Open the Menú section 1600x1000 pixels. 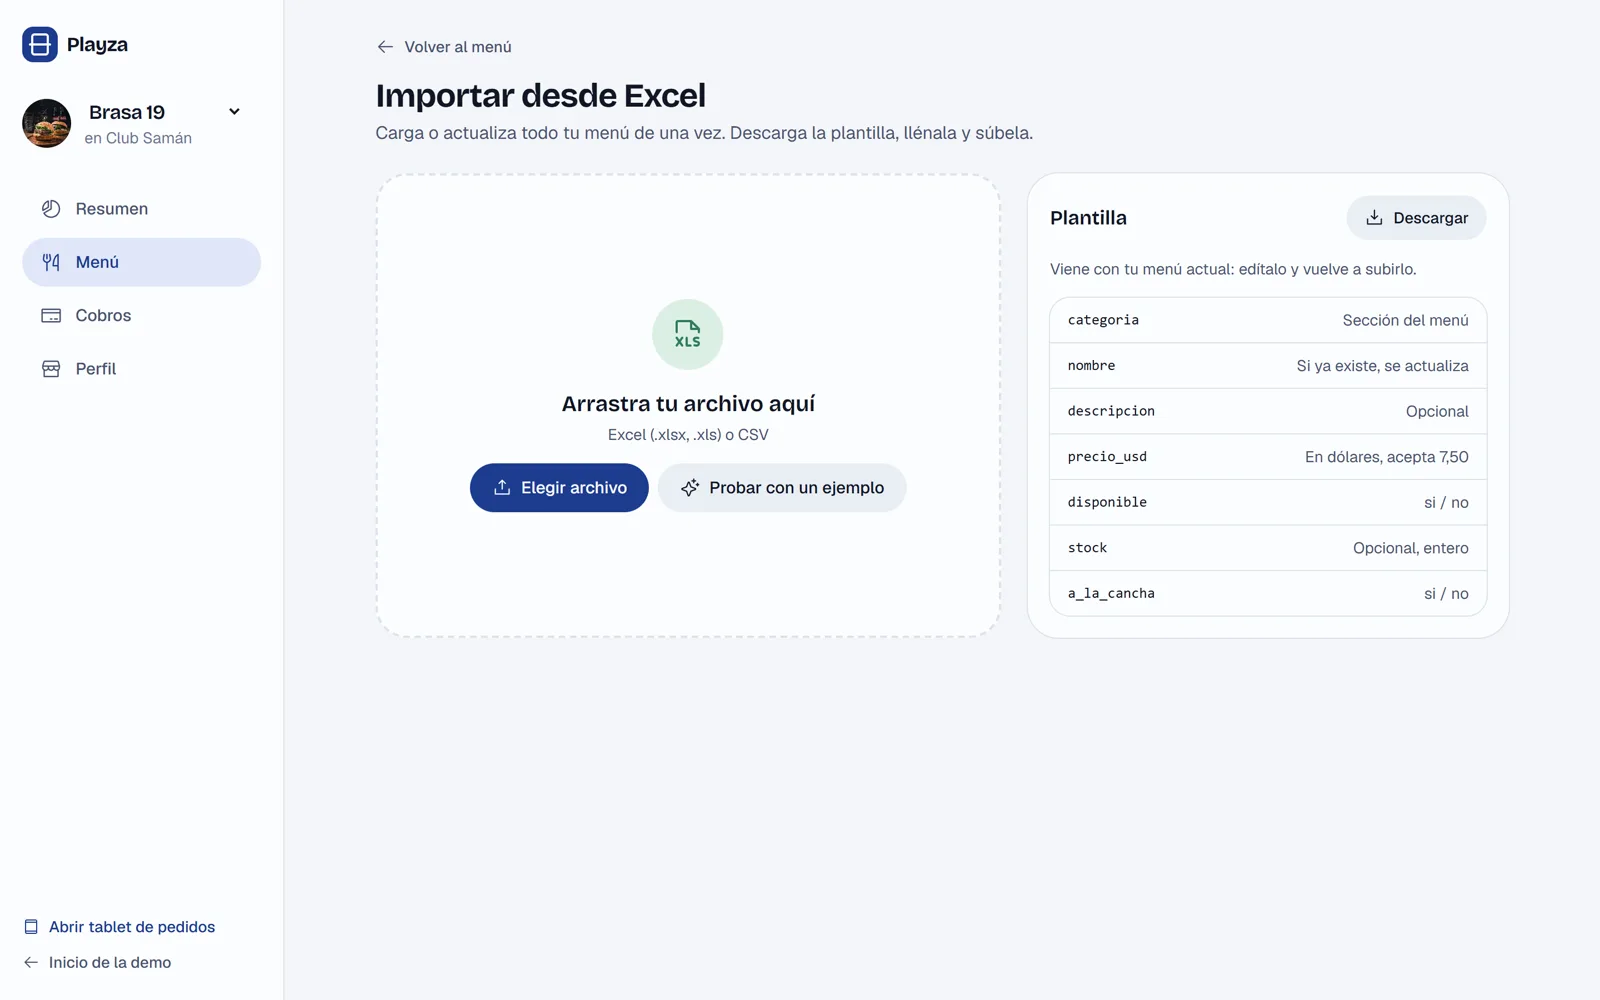[141, 262]
